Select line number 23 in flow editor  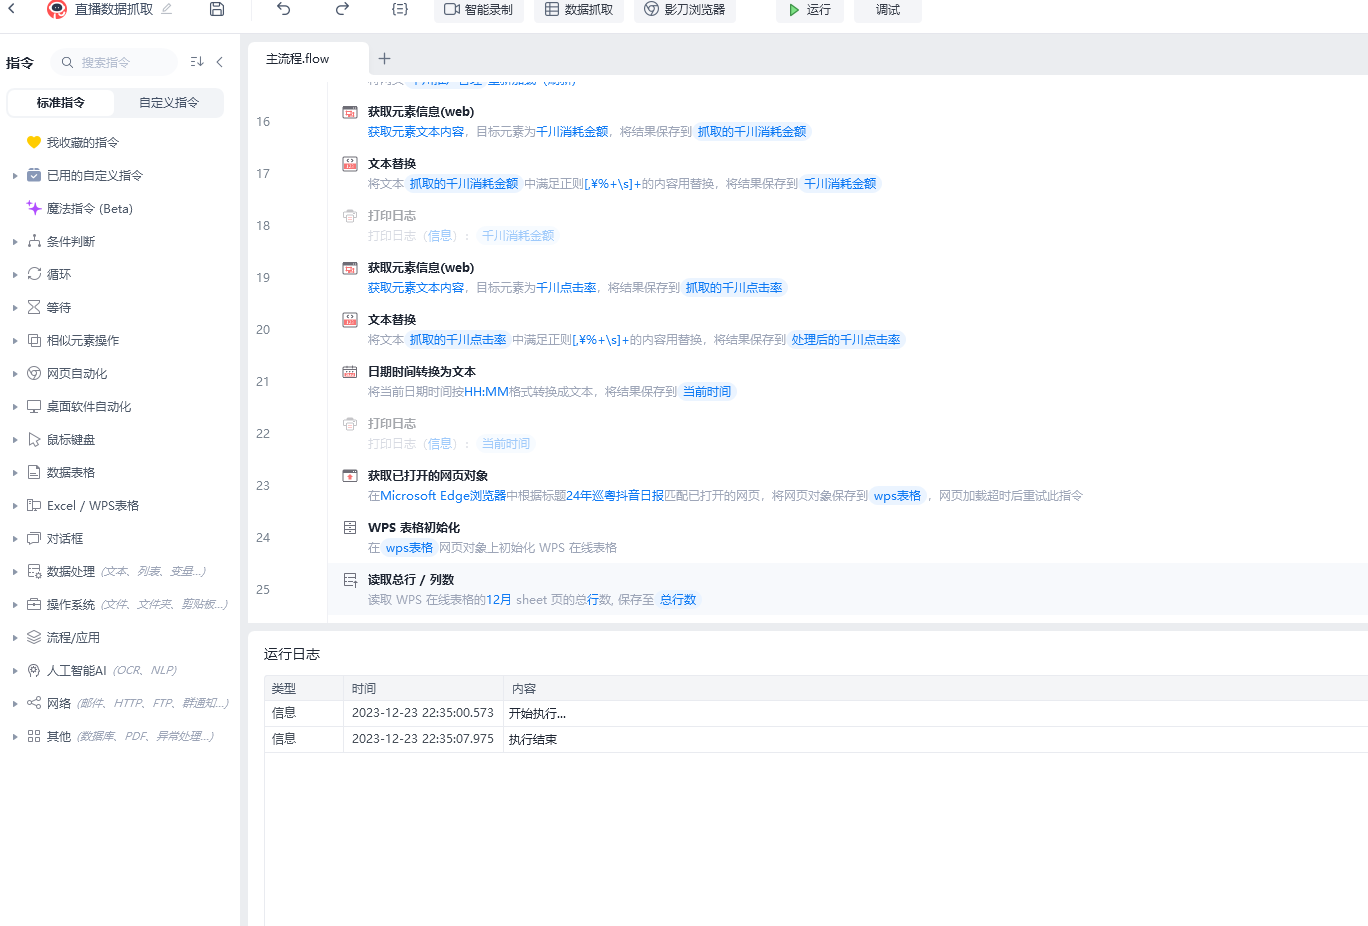(x=263, y=486)
